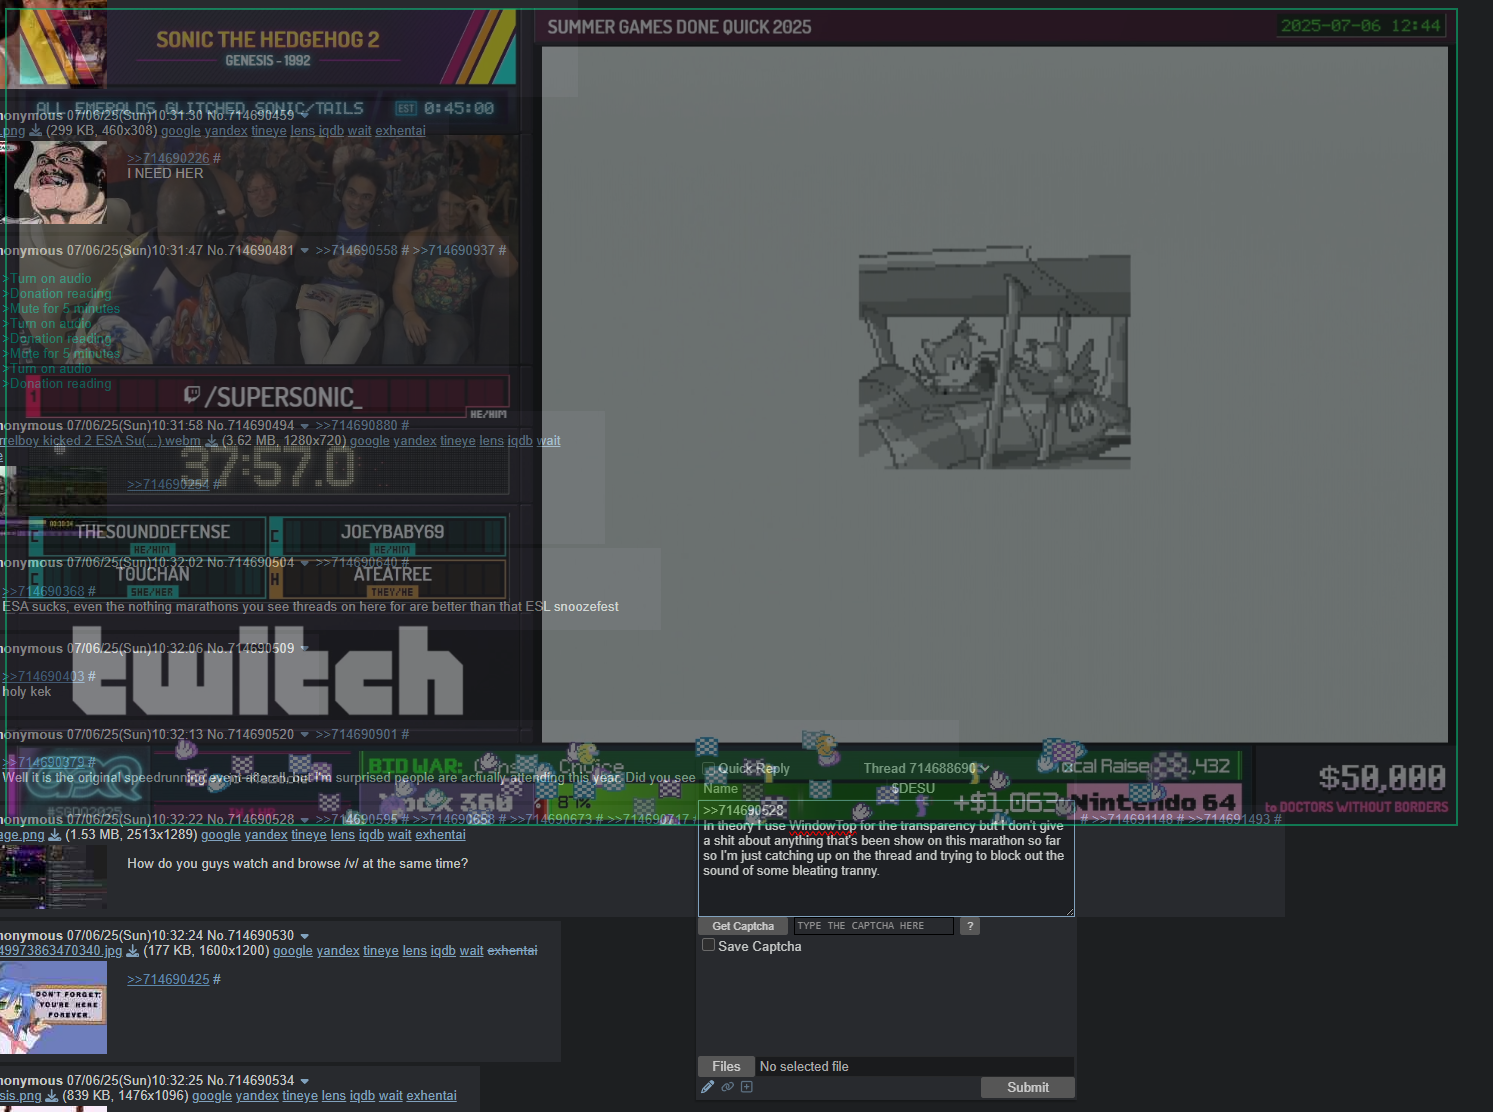Click the question mark captcha help button
Viewport: 1493px width, 1112px height.
(969, 926)
